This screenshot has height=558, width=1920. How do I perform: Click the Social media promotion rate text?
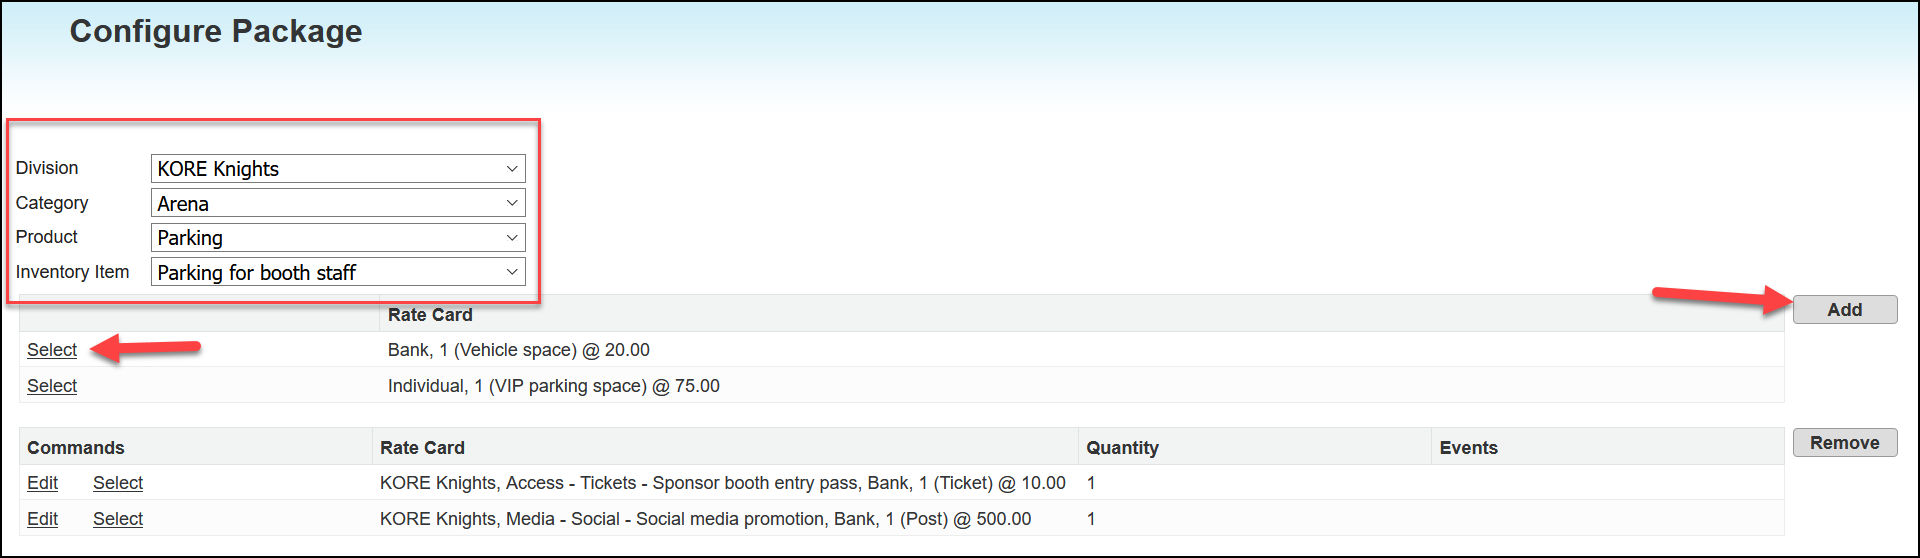point(705,519)
